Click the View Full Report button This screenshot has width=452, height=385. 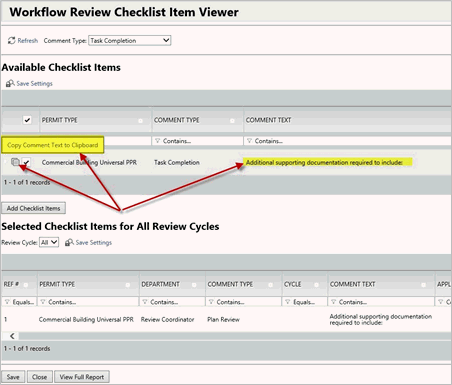(x=82, y=377)
